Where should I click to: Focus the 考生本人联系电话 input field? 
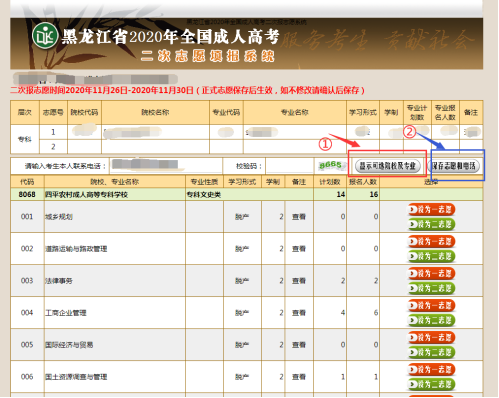point(166,166)
